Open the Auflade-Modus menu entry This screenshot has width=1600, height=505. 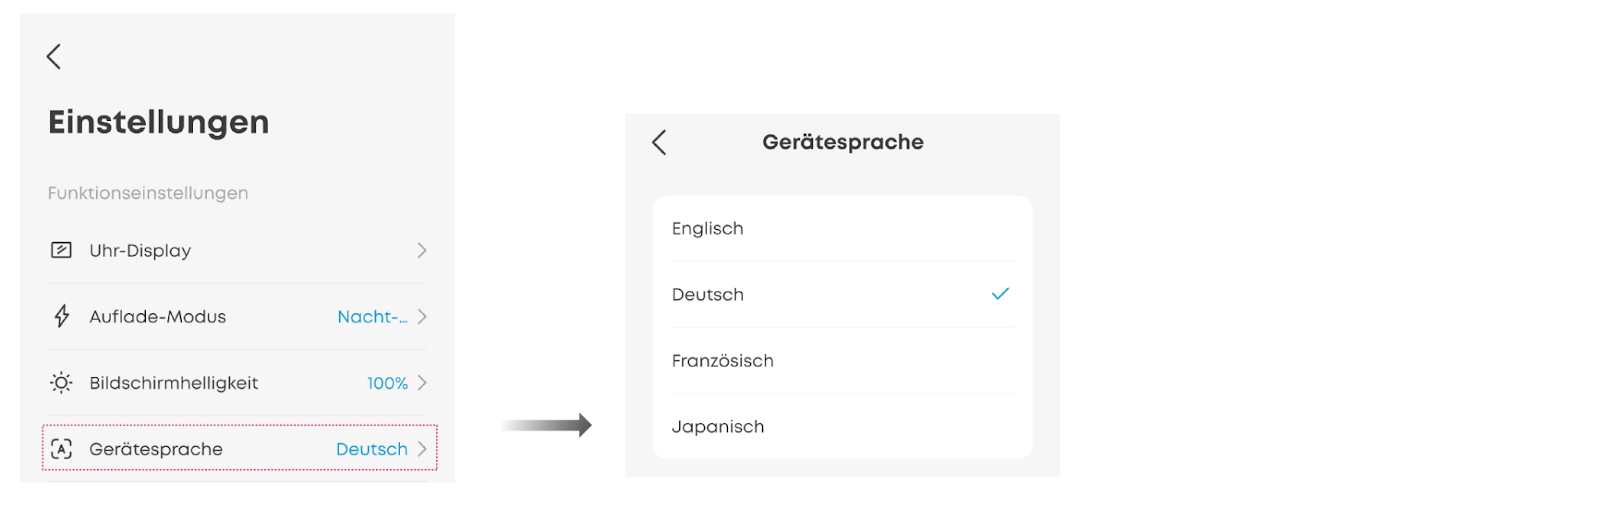(158, 317)
